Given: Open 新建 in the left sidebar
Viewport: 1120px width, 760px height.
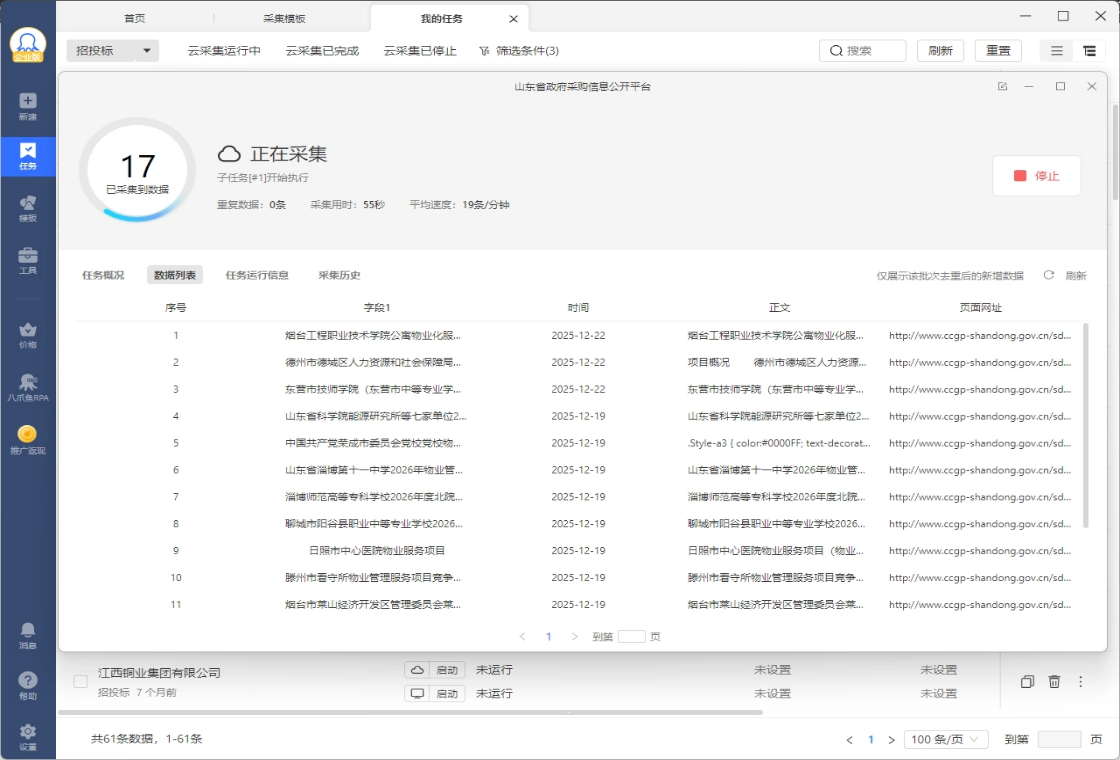Looking at the screenshot, I should [x=28, y=106].
